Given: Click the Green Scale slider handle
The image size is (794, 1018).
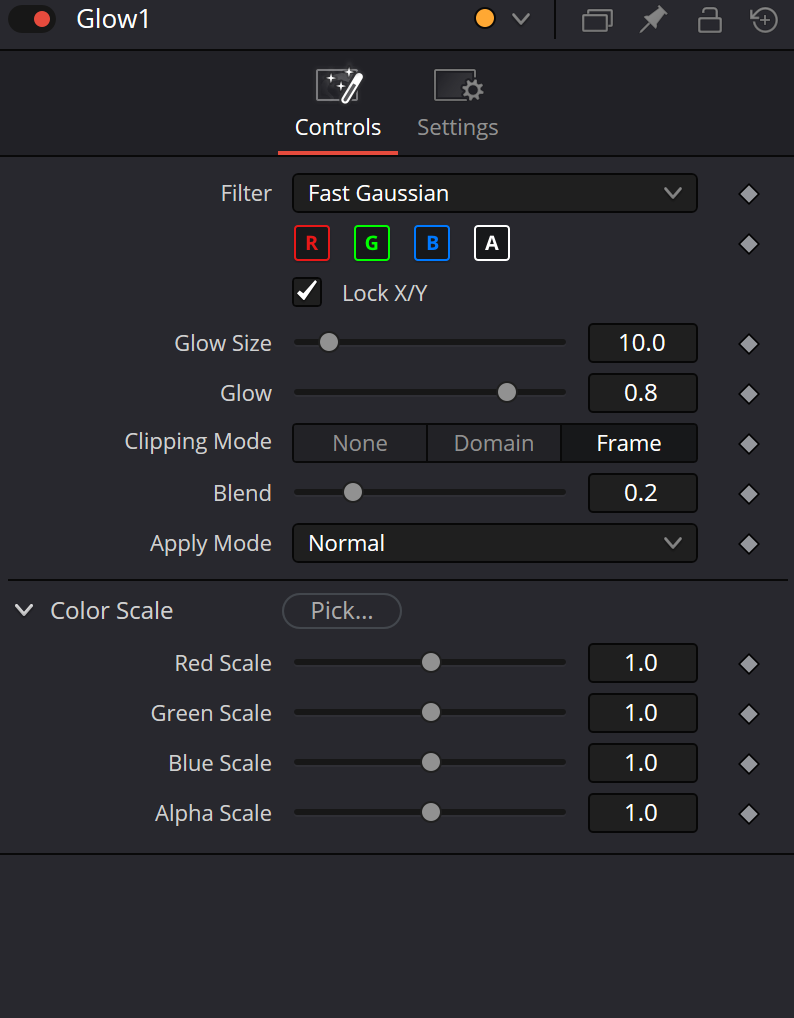Looking at the screenshot, I should 430,712.
